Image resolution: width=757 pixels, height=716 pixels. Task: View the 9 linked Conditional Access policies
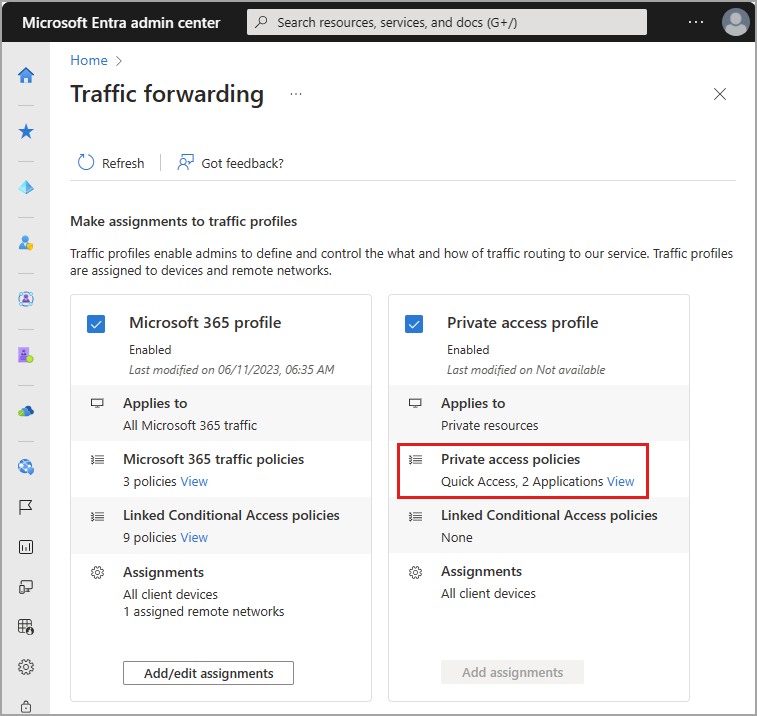194,537
